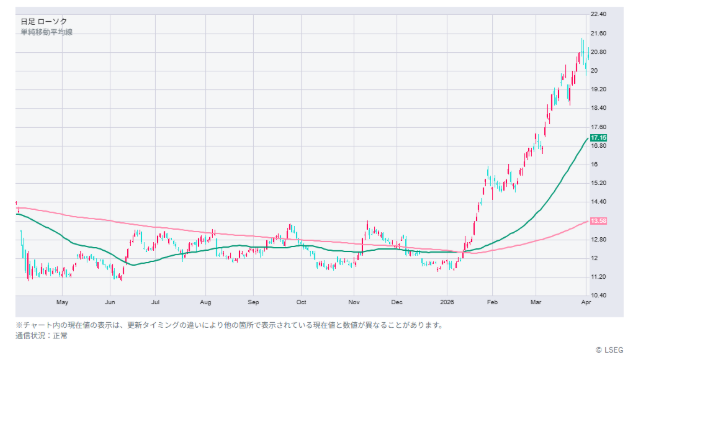The height and width of the screenshot is (447, 715).
Task: Click the May label on the time axis
Action: pos(62,301)
